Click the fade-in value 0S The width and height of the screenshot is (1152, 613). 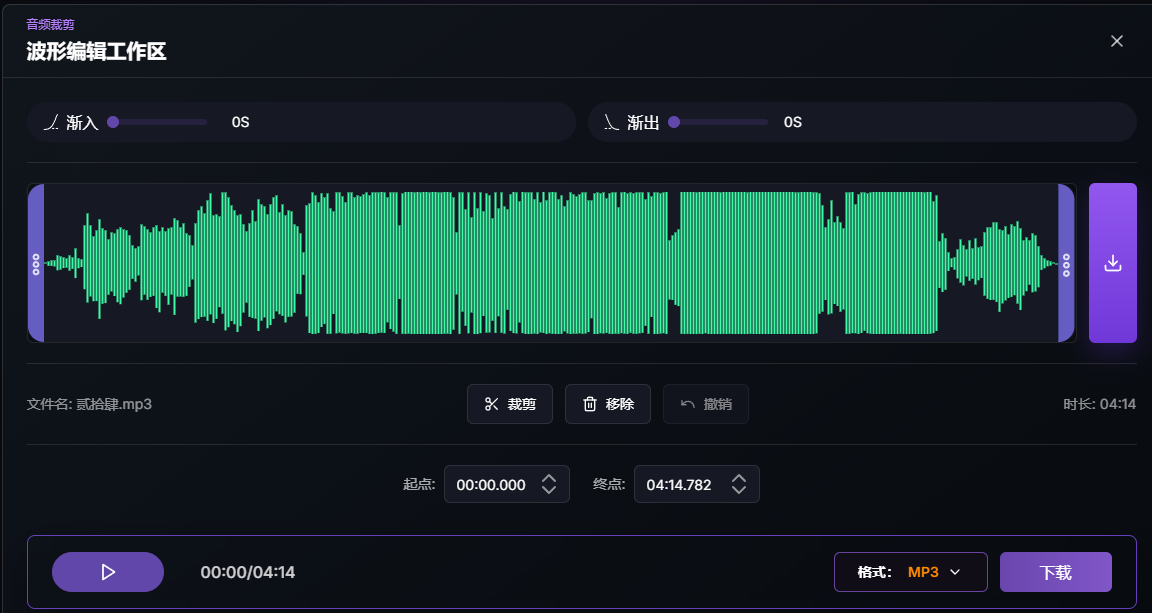pyautogui.click(x=240, y=122)
